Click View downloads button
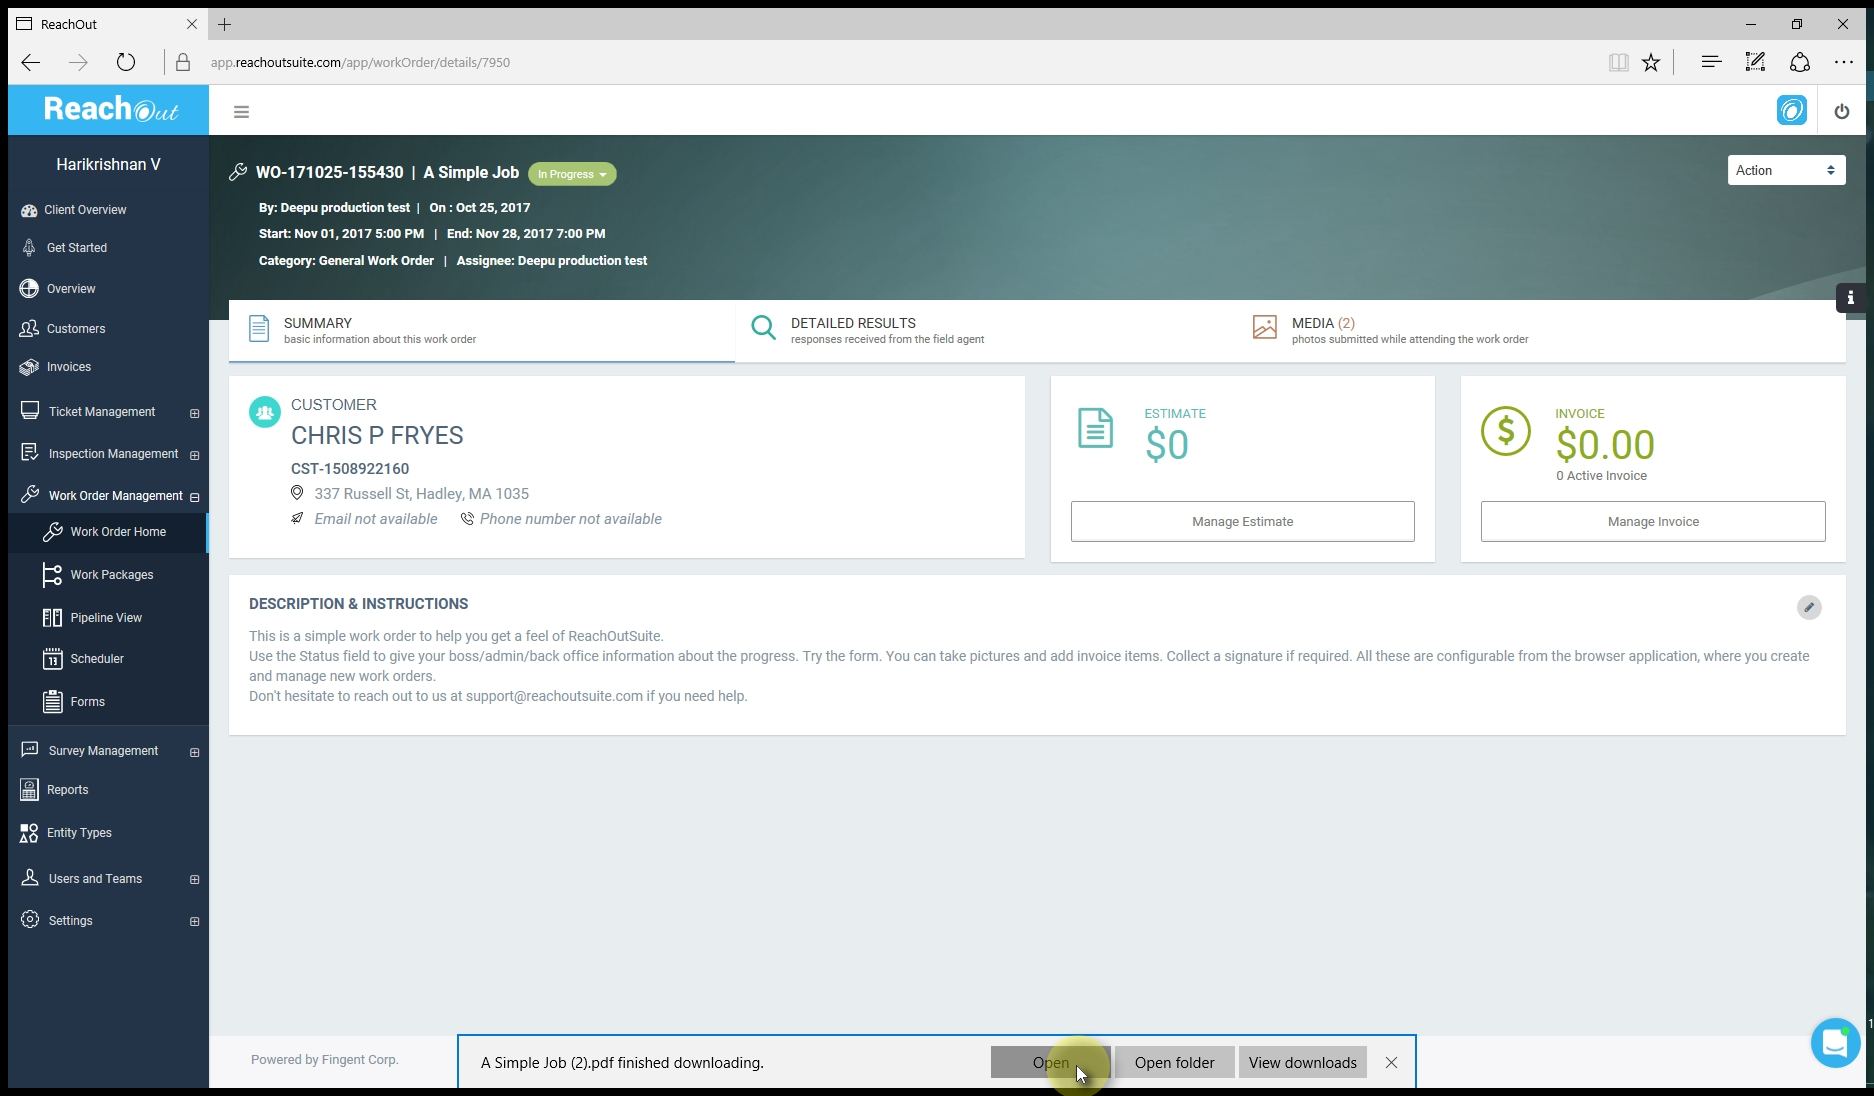 tap(1302, 1062)
